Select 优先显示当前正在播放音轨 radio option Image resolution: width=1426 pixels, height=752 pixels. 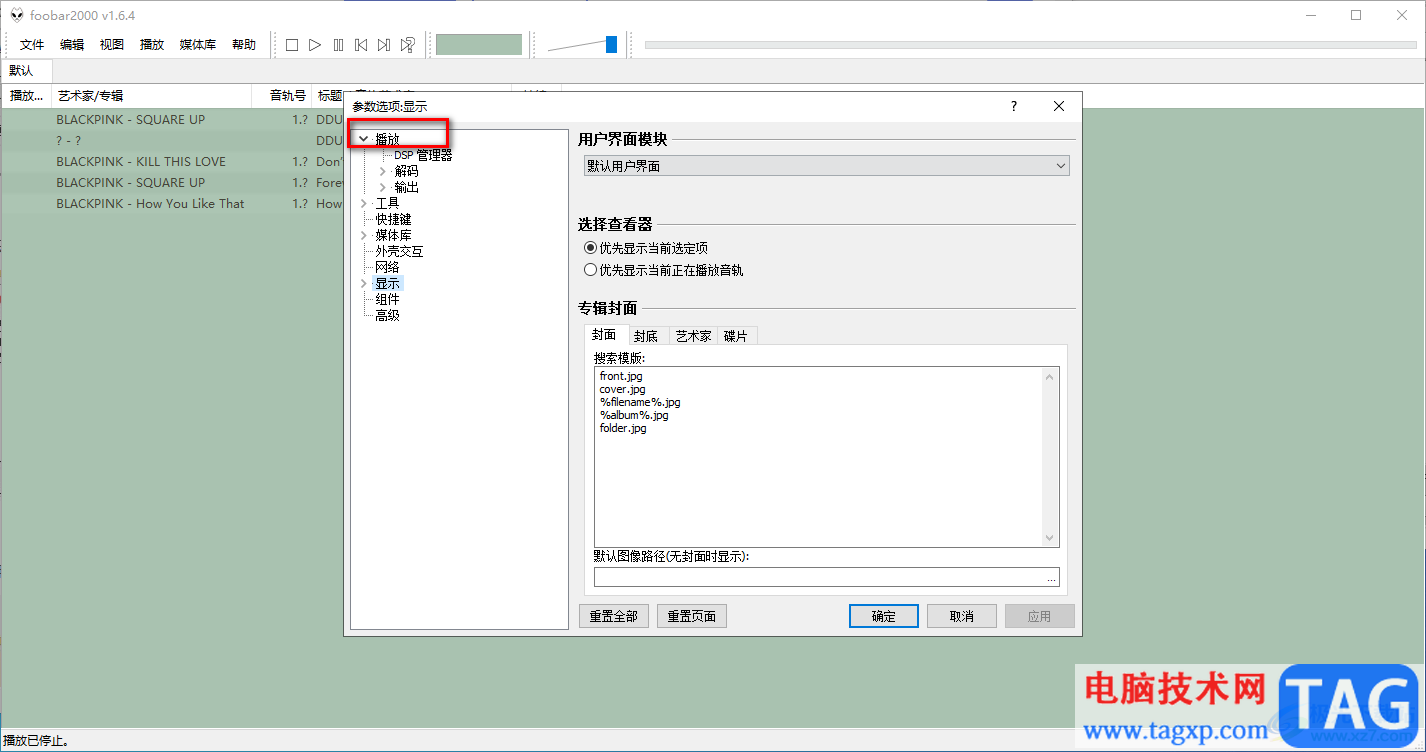tap(663, 269)
